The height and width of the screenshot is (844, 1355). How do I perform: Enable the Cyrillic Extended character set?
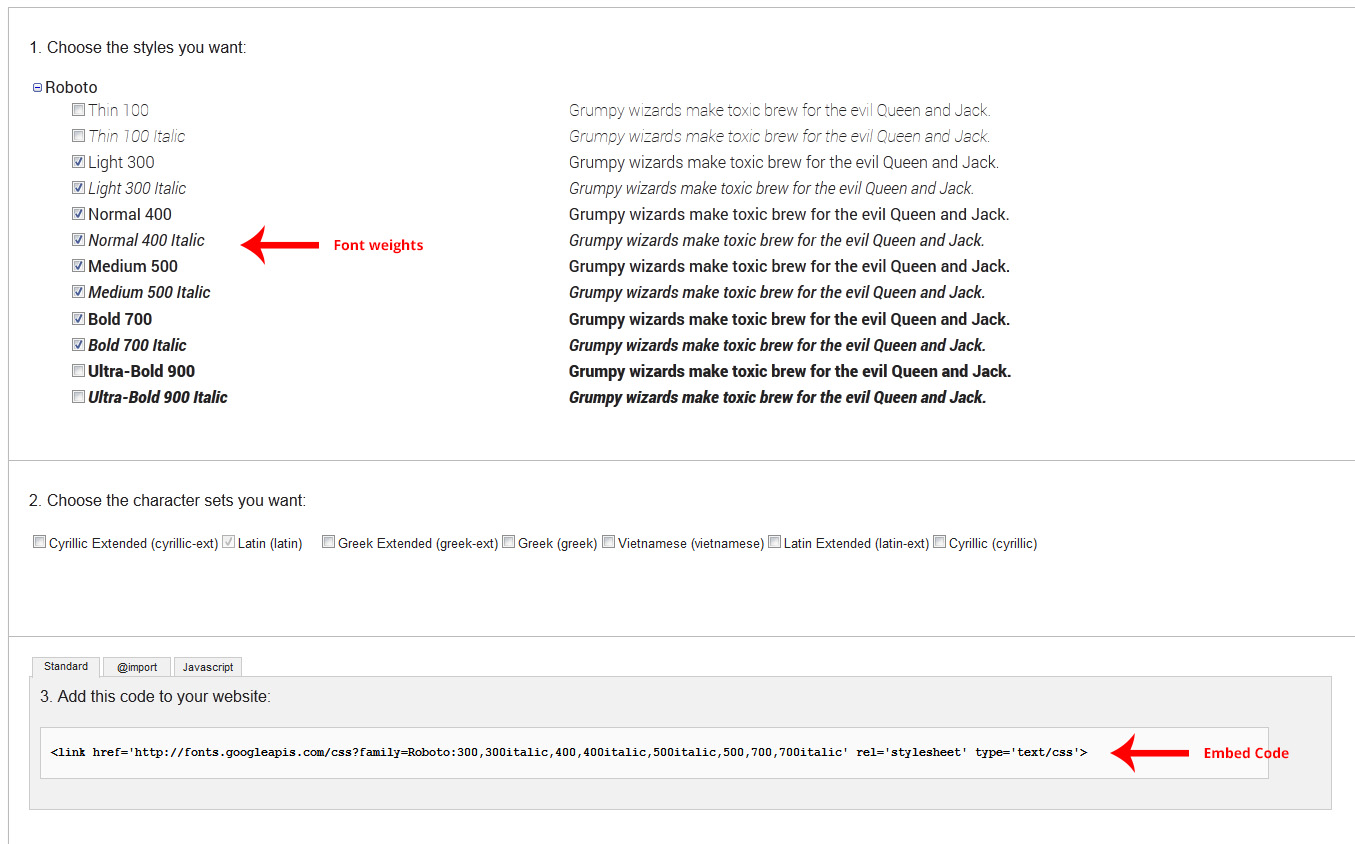pos(40,542)
